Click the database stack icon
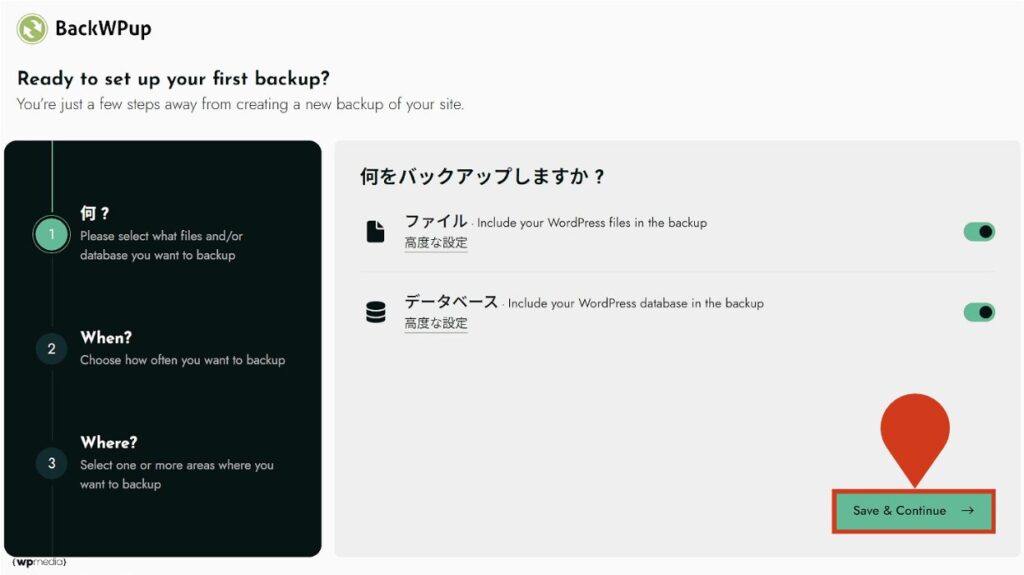This screenshot has width=1024, height=575. point(375,313)
